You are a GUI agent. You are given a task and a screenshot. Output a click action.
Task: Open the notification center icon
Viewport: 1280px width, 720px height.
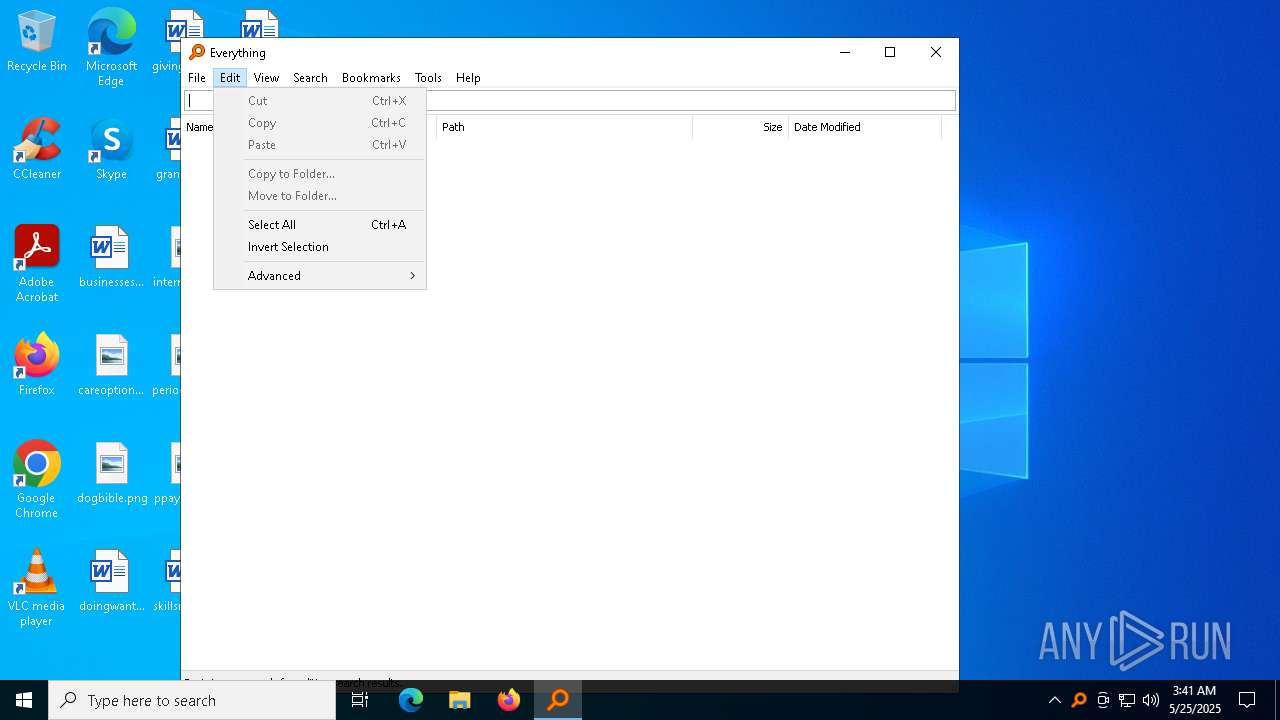coord(1247,700)
